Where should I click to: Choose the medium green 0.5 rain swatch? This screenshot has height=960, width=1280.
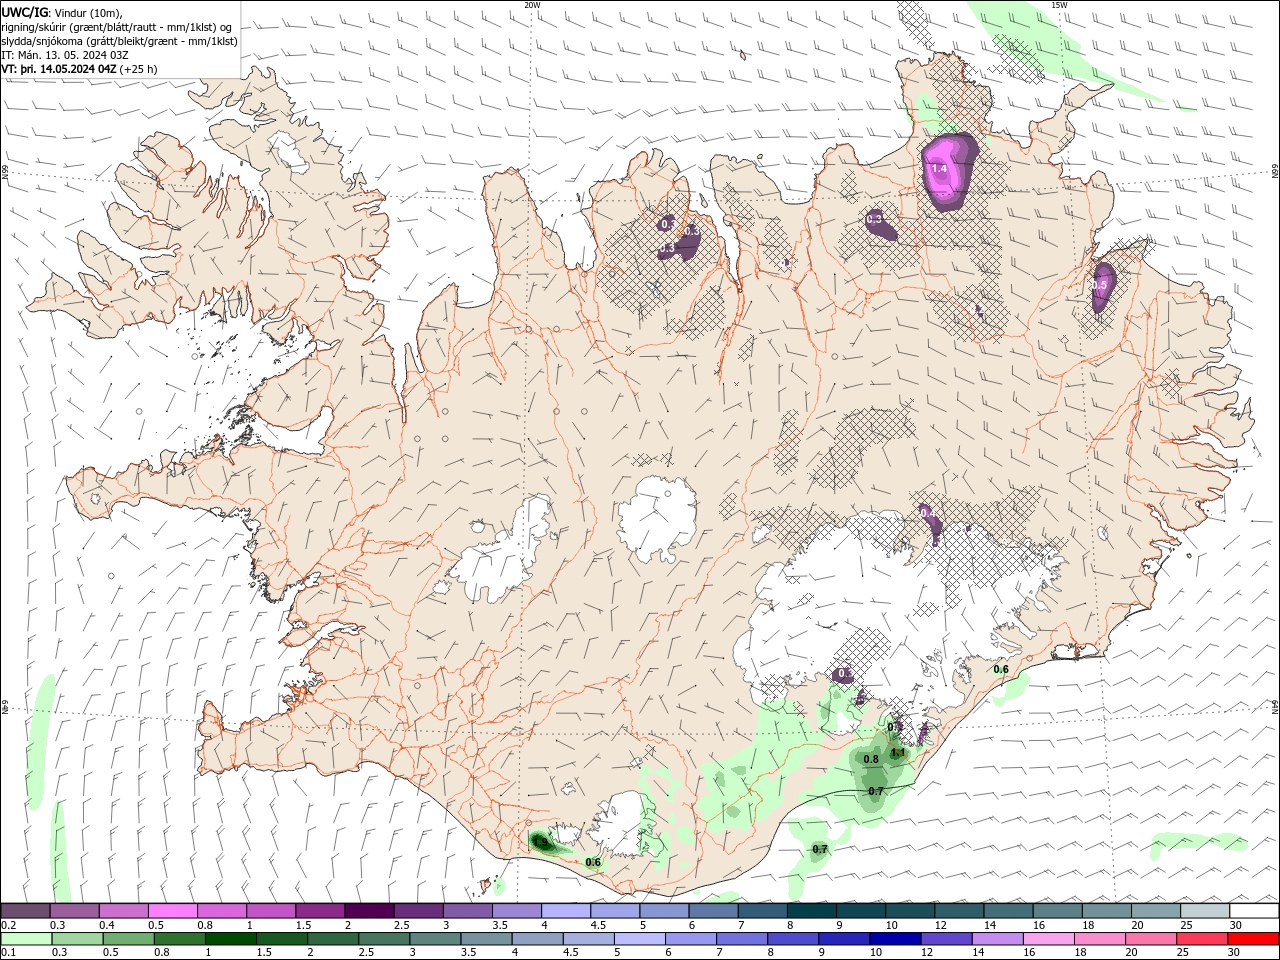coord(128,939)
